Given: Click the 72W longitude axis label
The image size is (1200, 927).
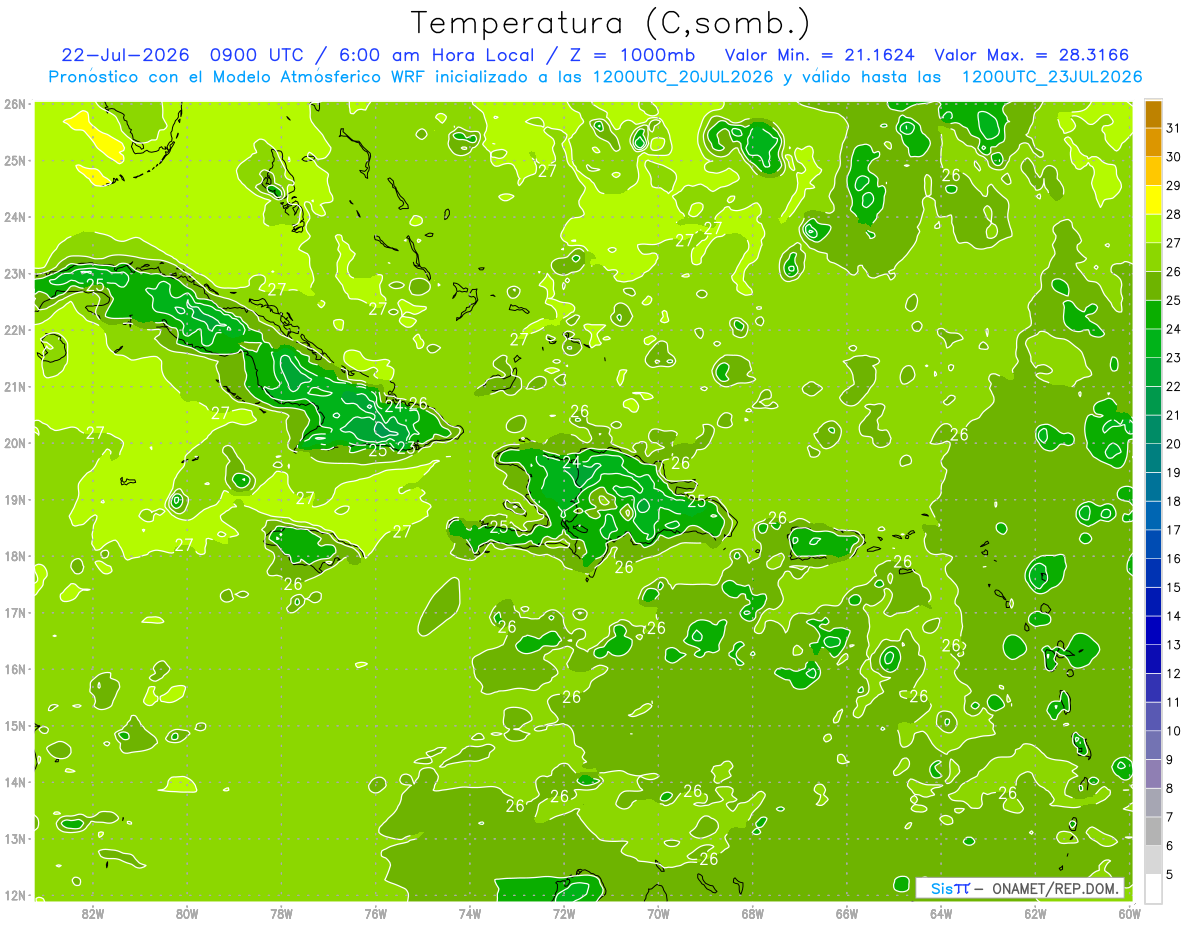Looking at the screenshot, I should 564,912.
